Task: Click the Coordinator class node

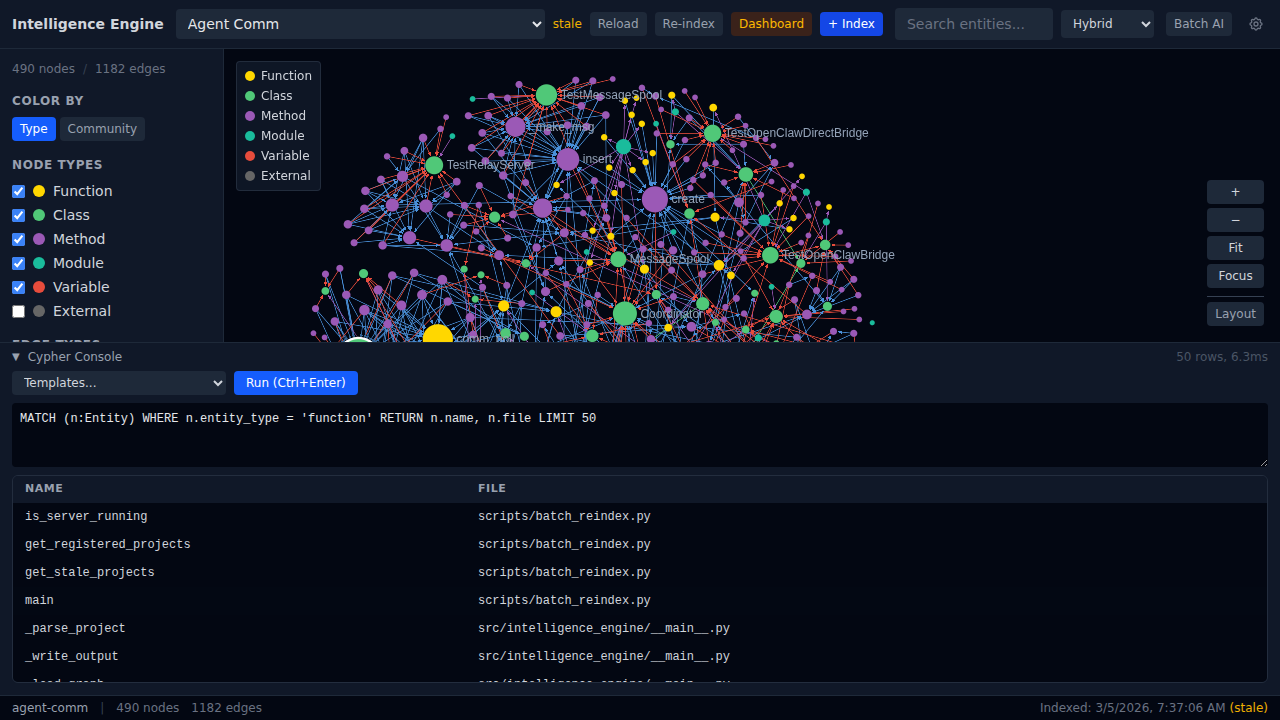Action: 625,314
